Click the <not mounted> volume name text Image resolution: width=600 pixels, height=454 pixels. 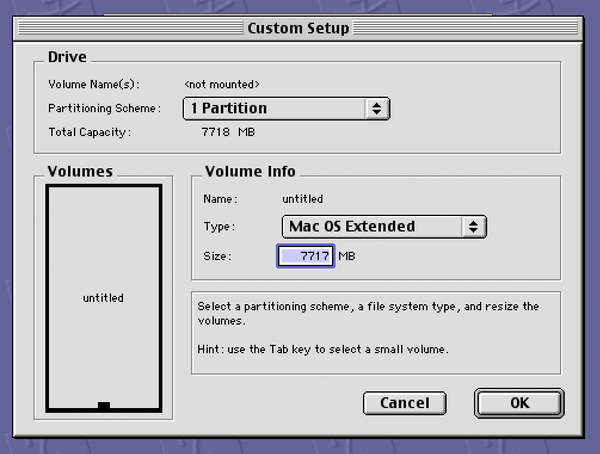tap(222, 84)
